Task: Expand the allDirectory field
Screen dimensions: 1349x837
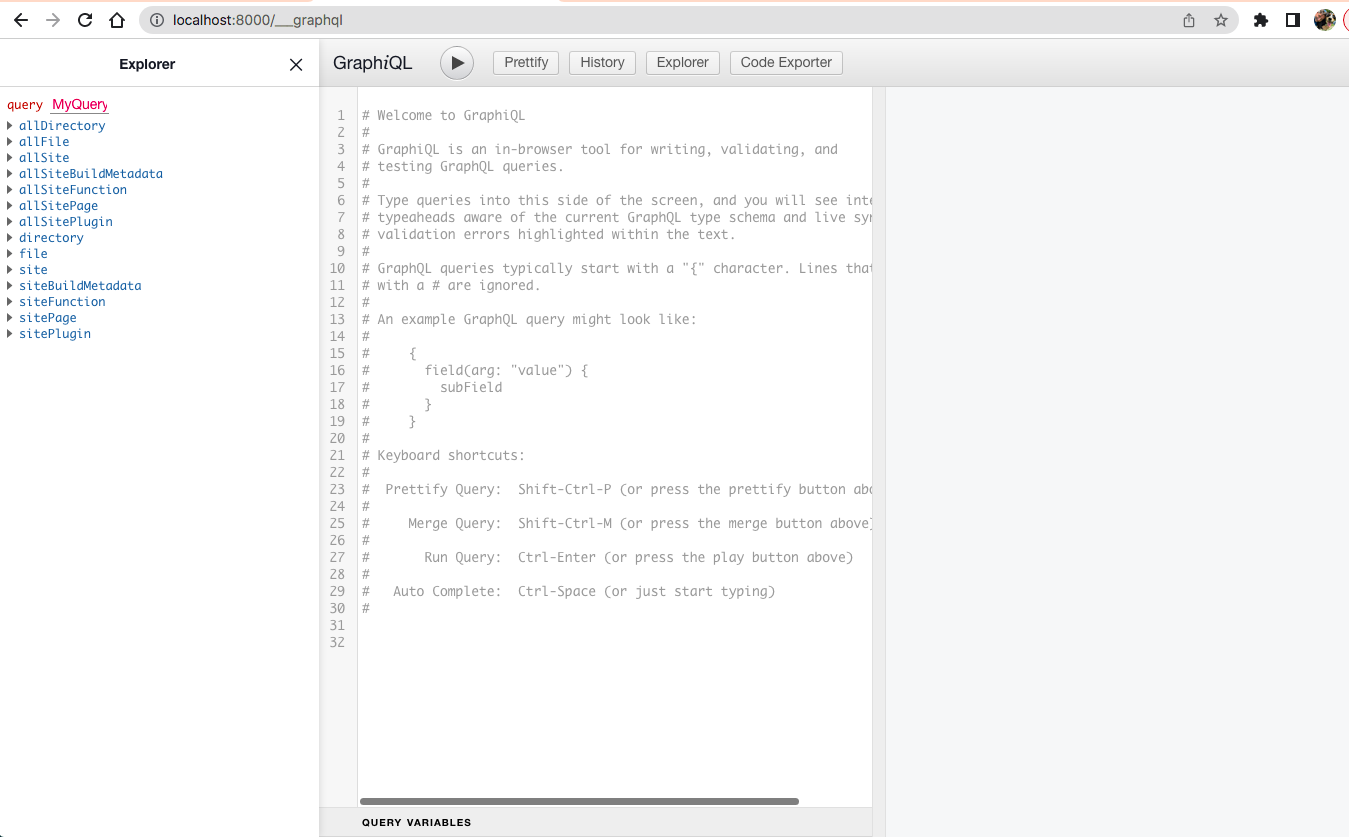Action: click(61, 126)
